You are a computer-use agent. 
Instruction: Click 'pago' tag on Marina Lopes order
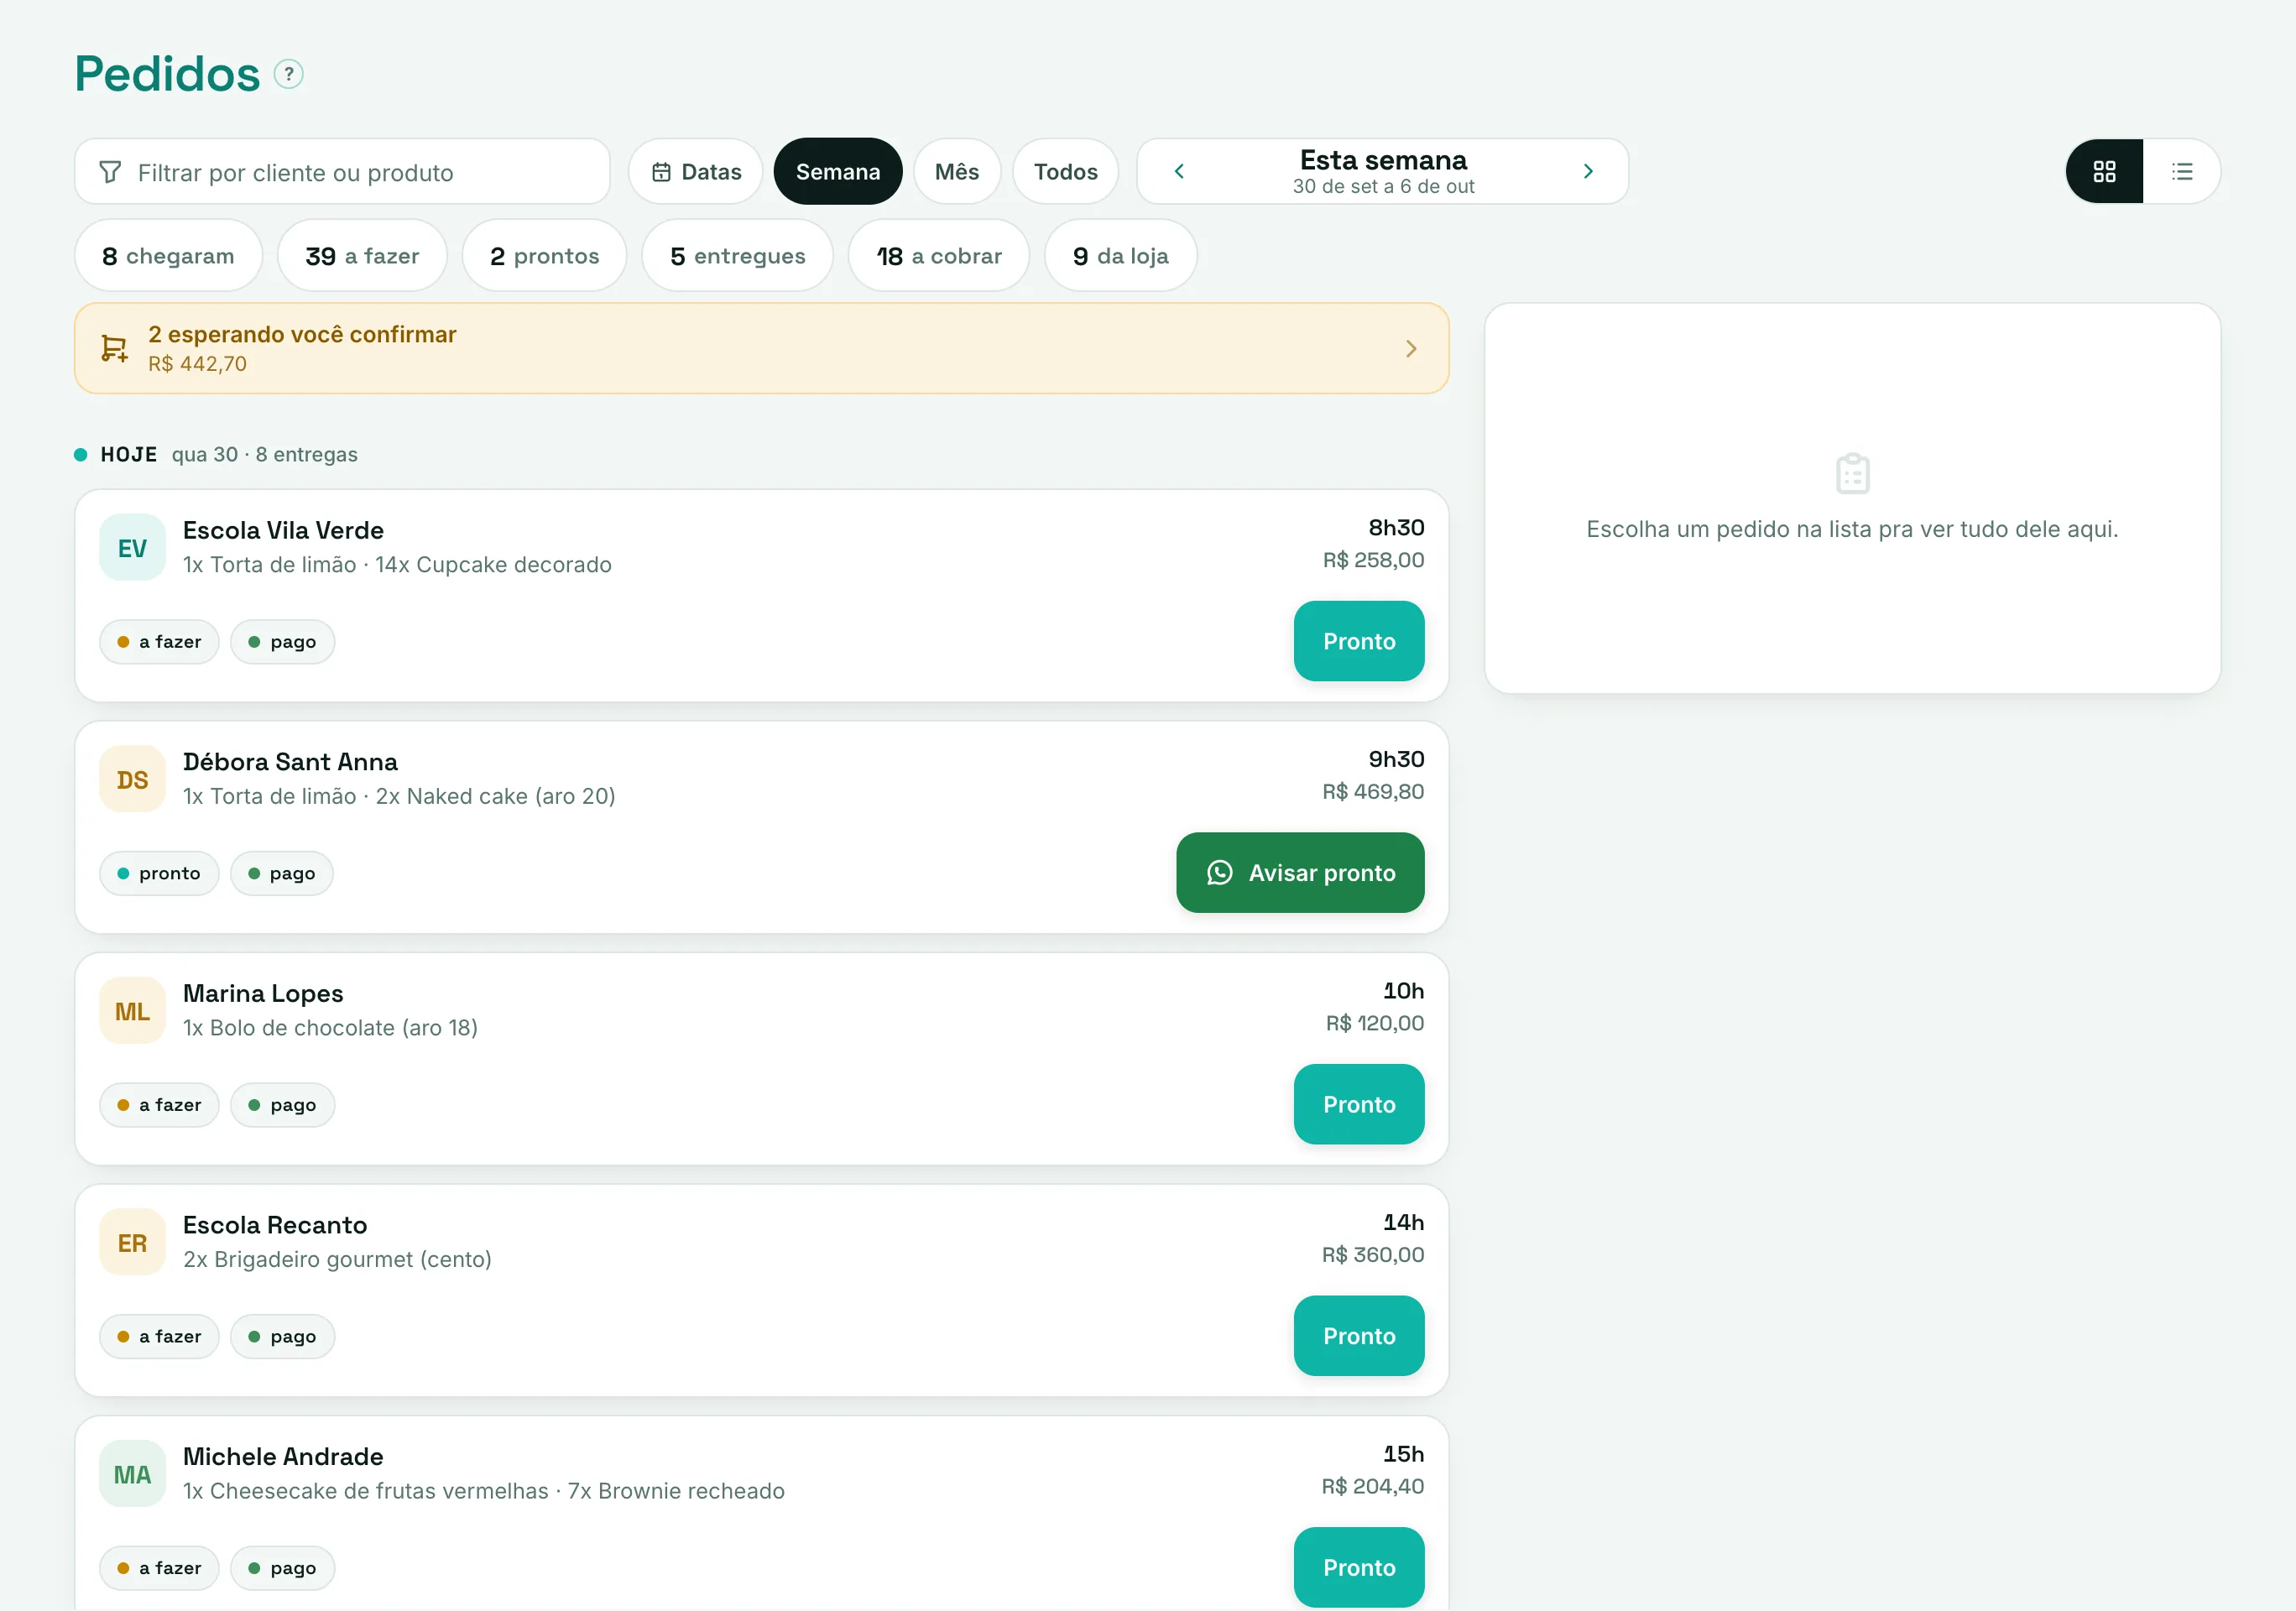282,1104
